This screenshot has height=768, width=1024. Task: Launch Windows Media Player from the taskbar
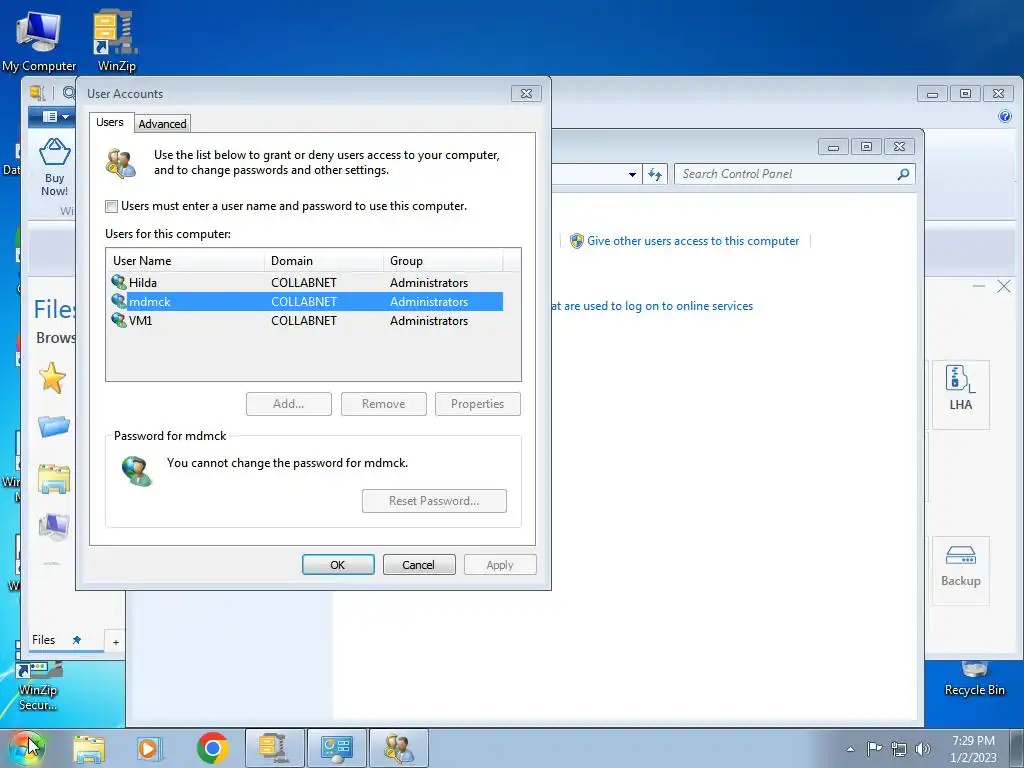[148, 749]
